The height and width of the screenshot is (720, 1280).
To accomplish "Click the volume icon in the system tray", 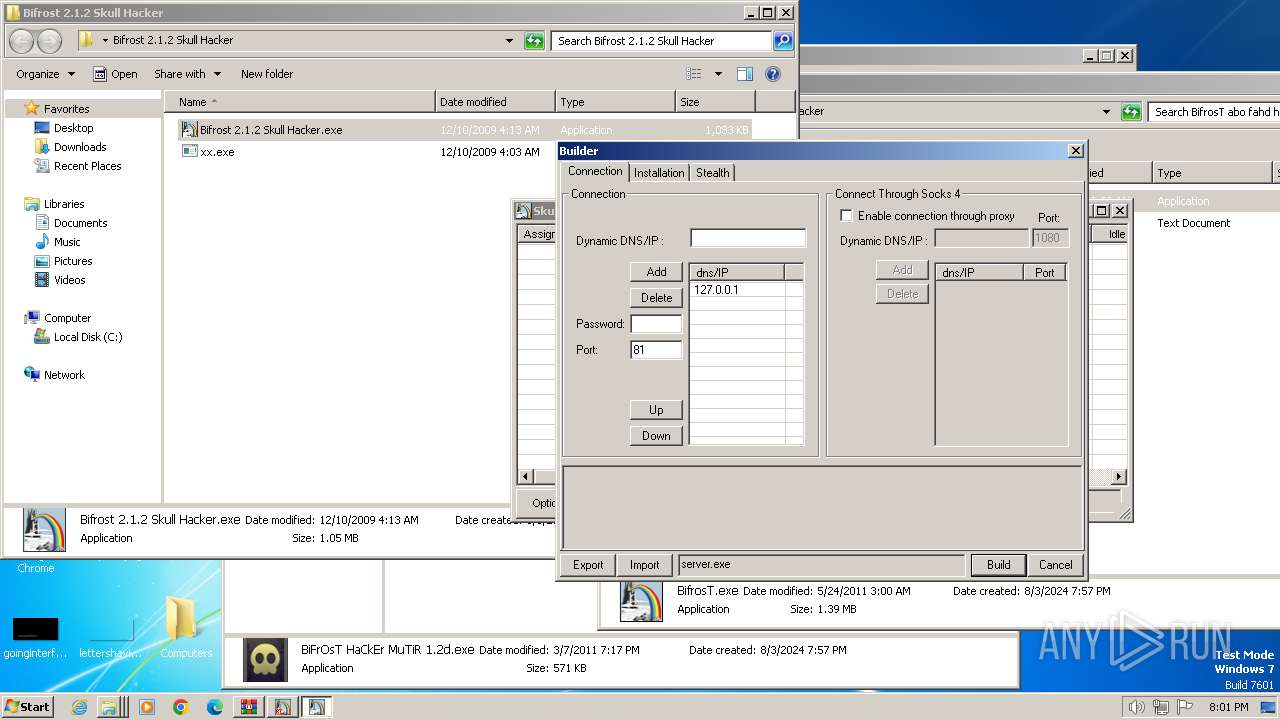I will tap(1137, 707).
